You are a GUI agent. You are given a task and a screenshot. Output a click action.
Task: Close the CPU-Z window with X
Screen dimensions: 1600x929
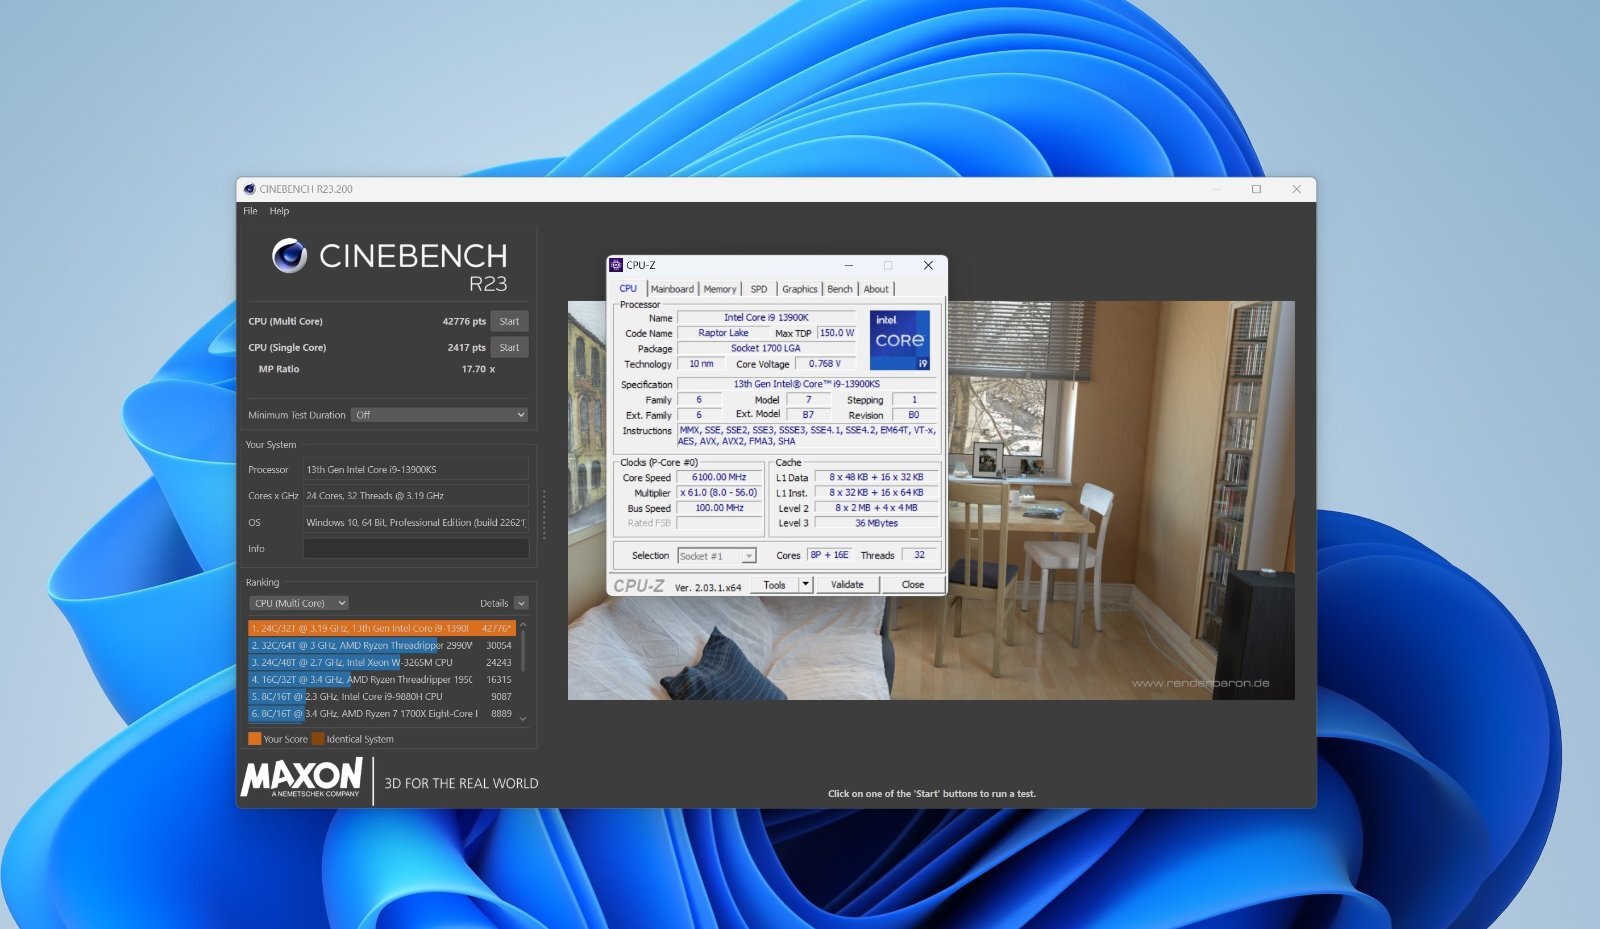click(x=928, y=265)
